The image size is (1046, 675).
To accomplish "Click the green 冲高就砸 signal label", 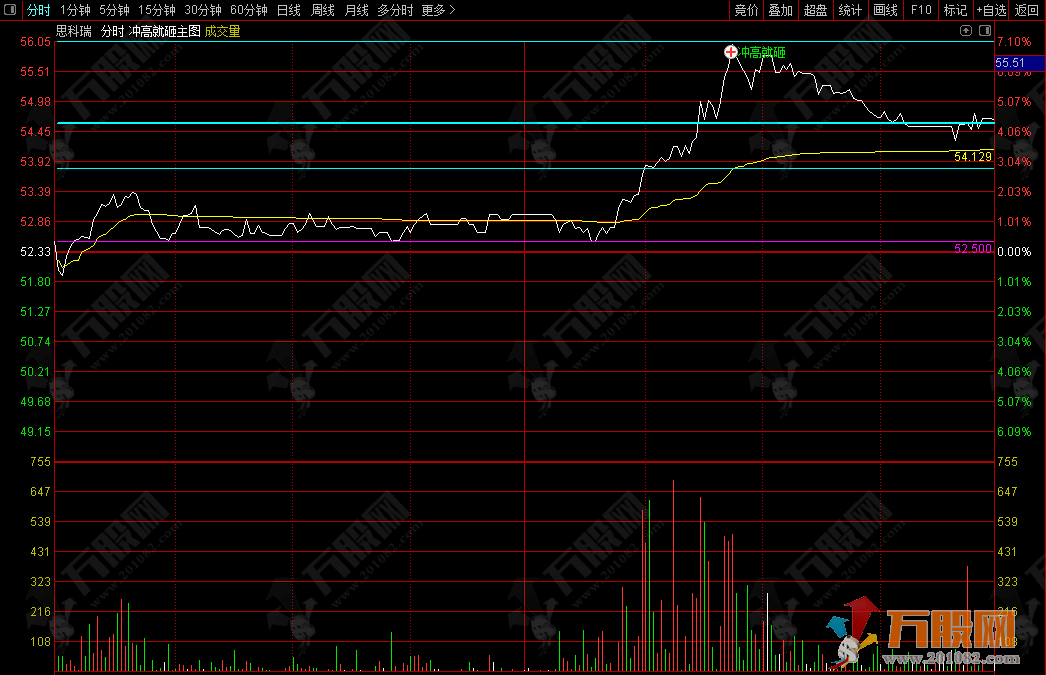I will [762, 52].
